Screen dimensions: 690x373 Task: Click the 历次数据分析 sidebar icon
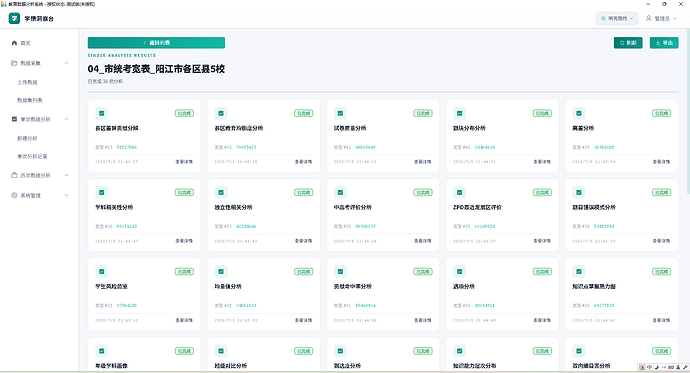pos(14,175)
